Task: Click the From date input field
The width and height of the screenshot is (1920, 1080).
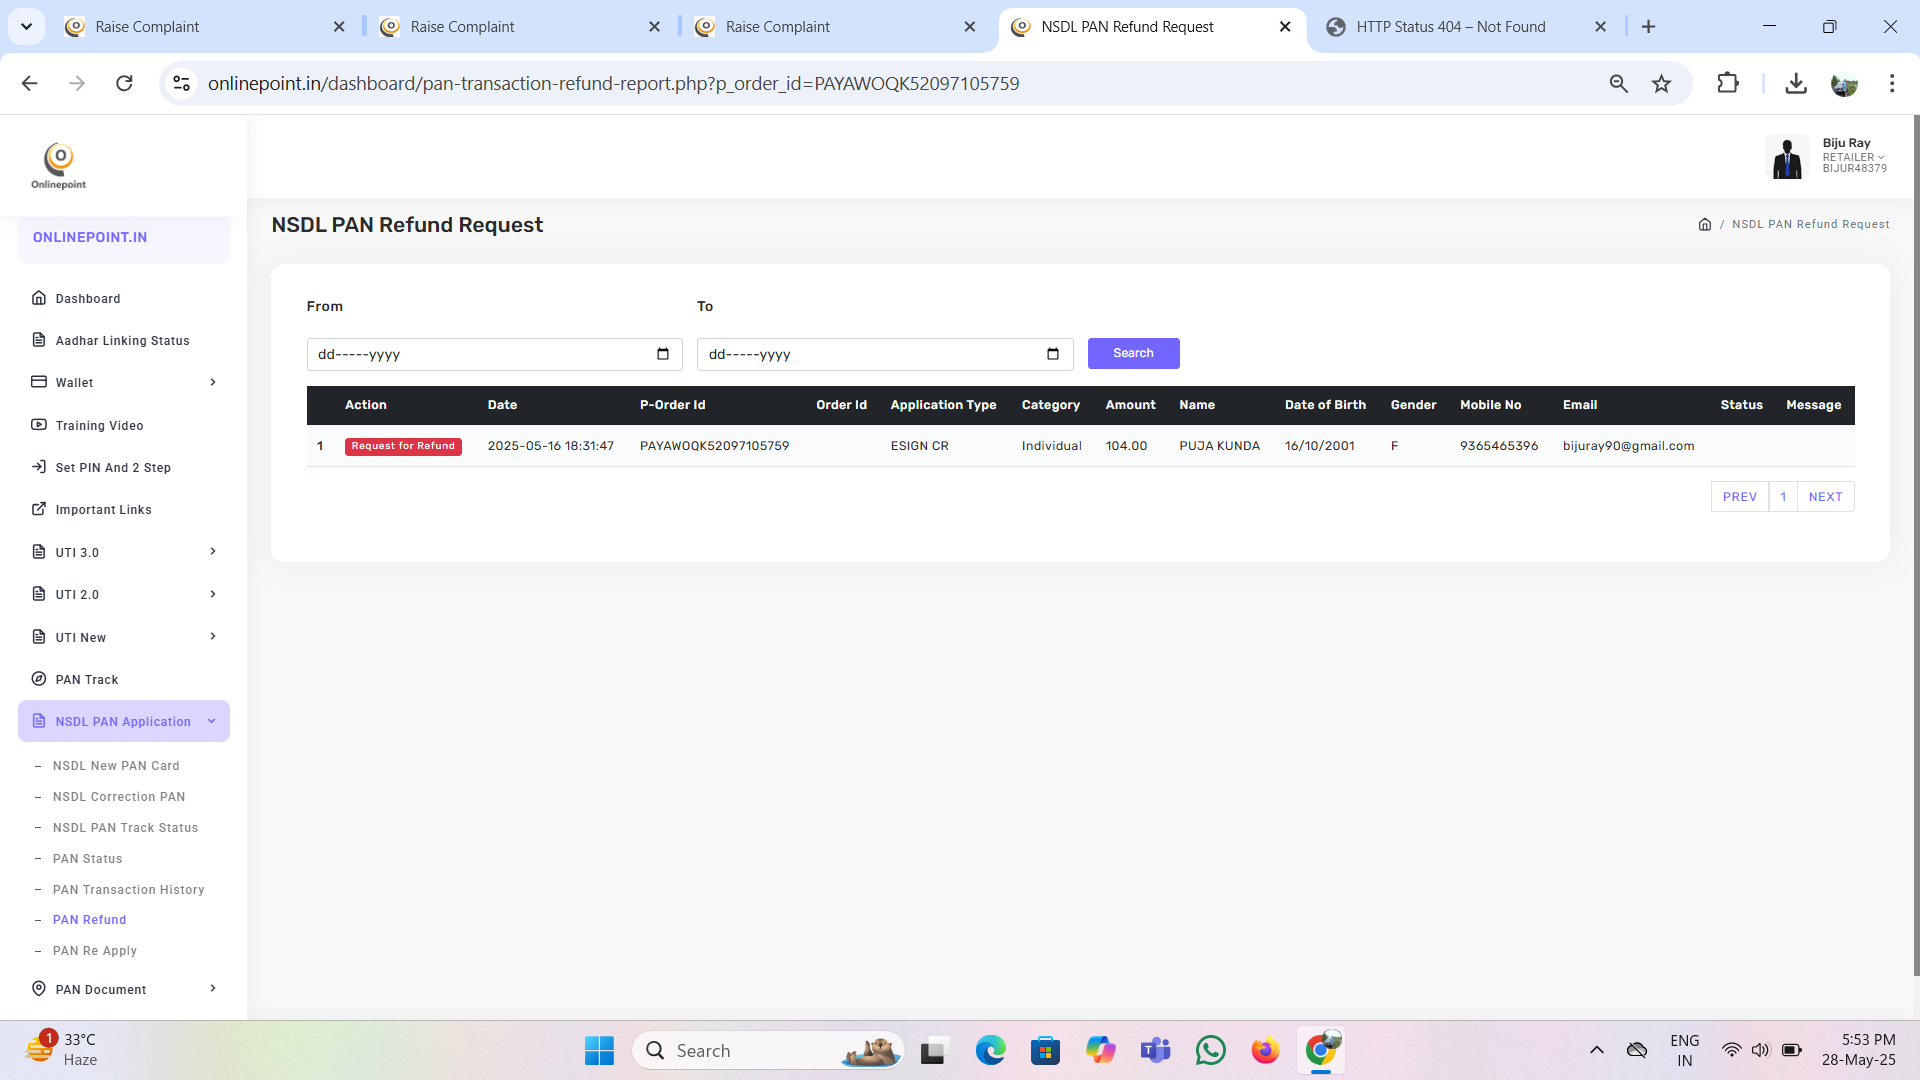Action: point(480,354)
